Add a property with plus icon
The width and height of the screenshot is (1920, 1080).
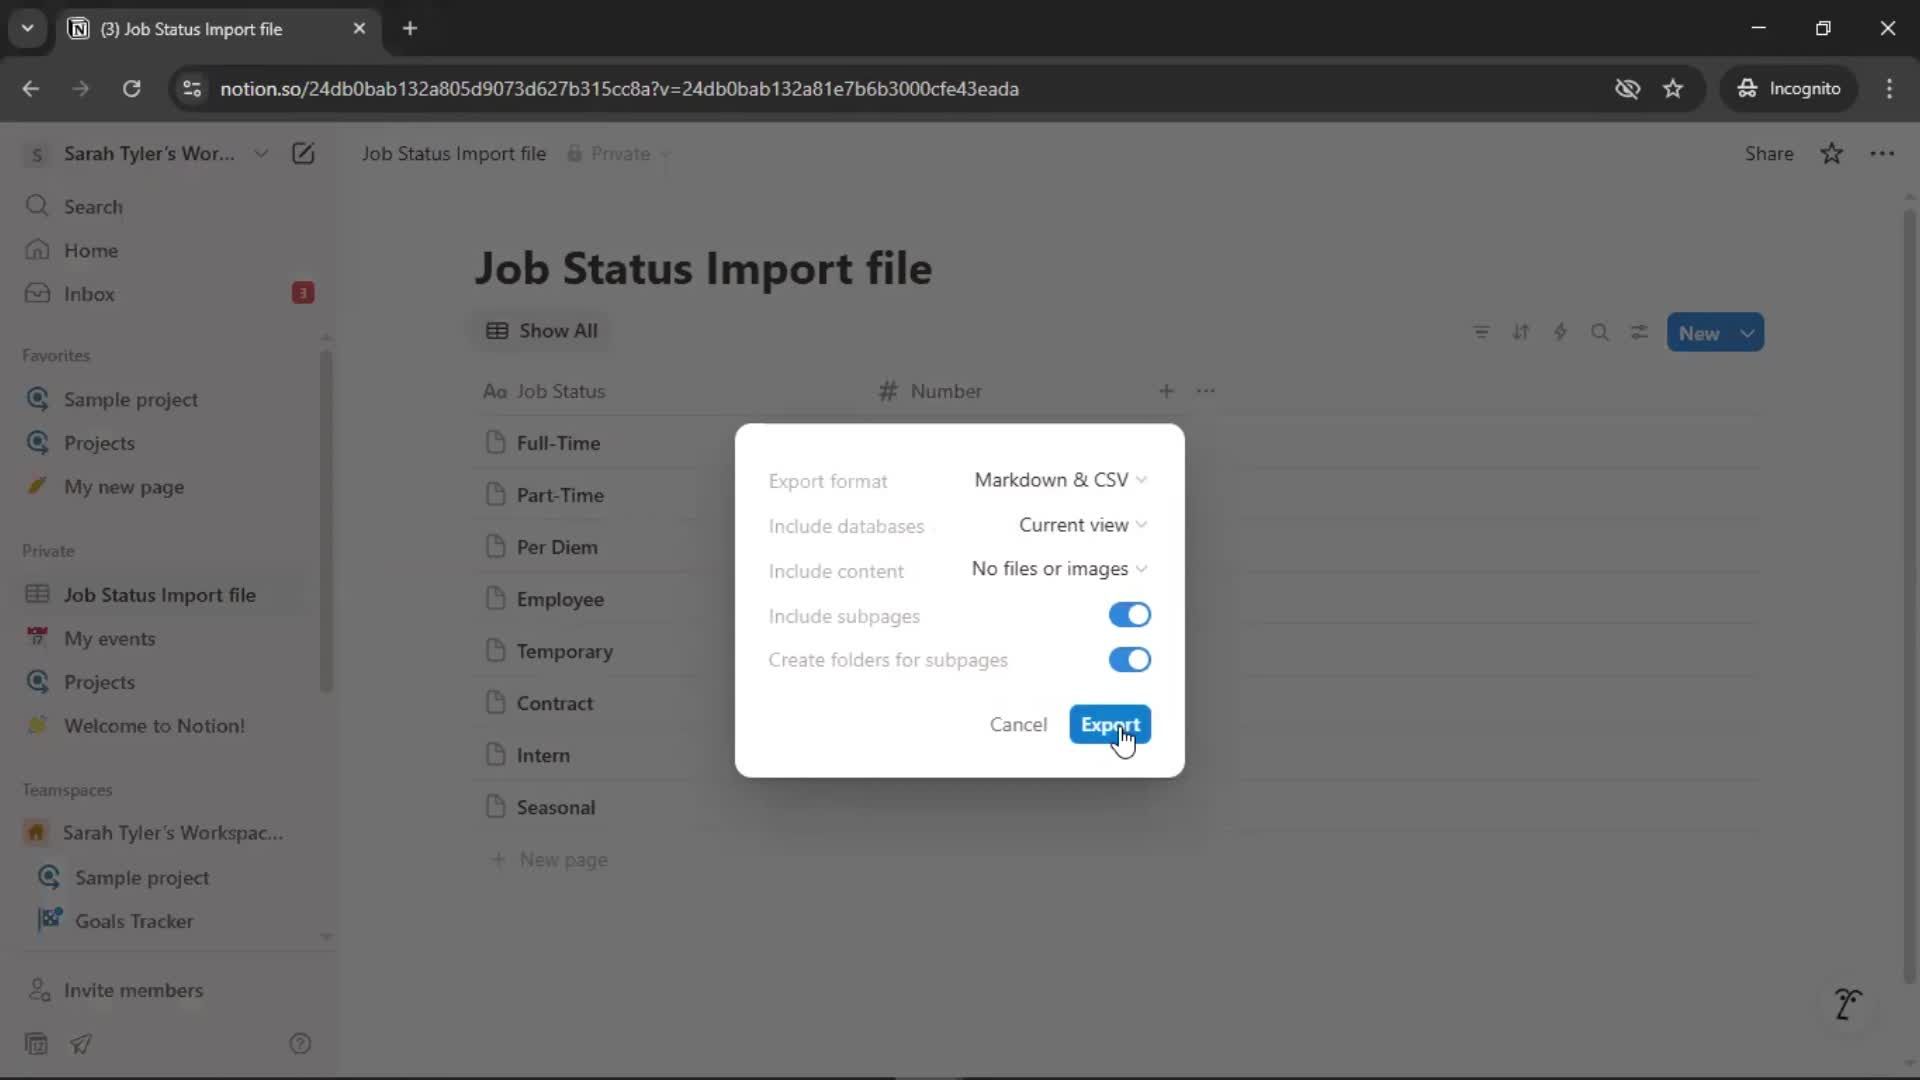pos(1166,391)
